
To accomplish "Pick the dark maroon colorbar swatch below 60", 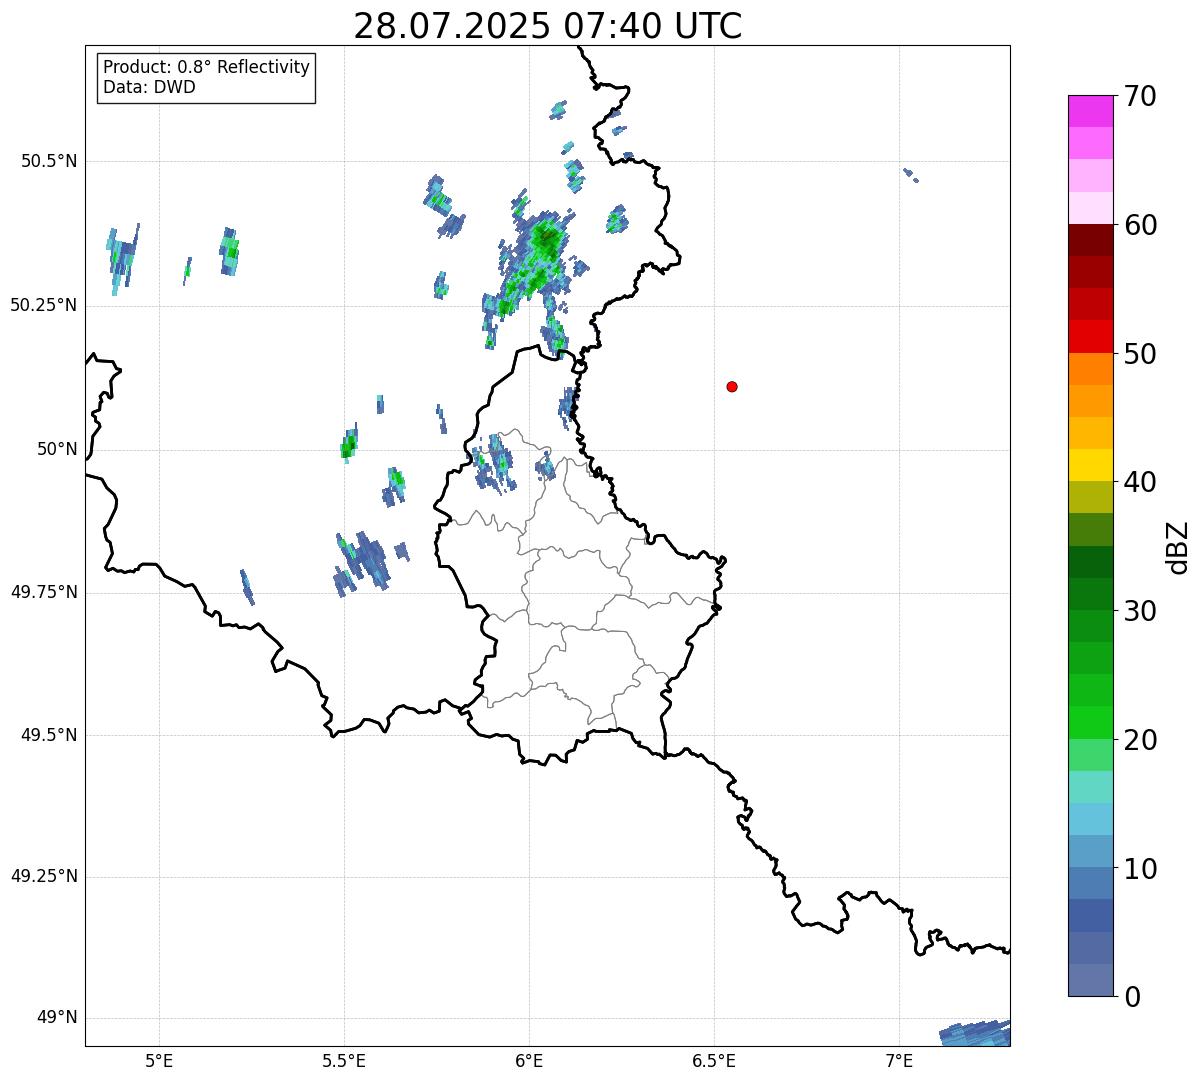I will [x=1090, y=240].
